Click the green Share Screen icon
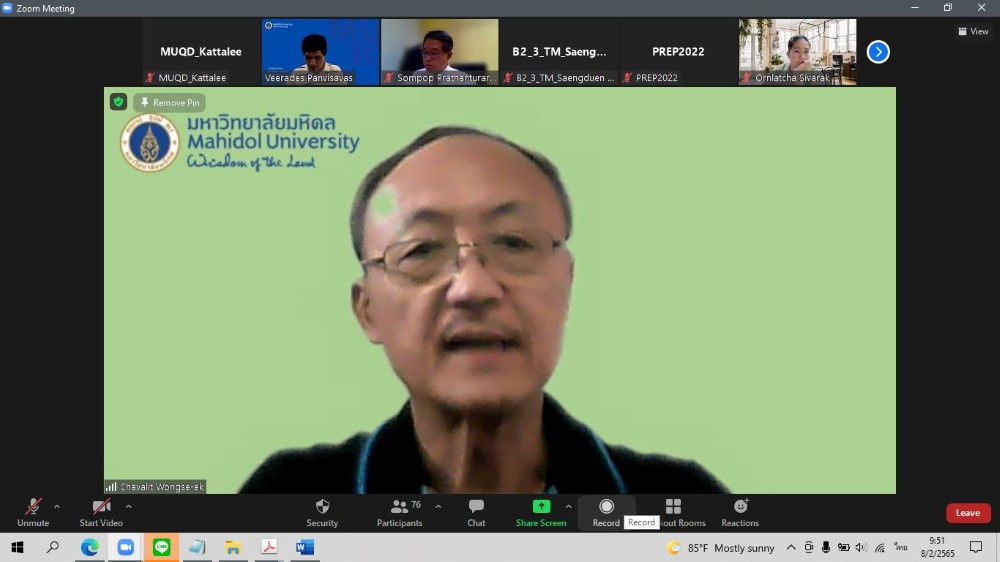The height and width of the screenshot is (562, 1000). [541, 507]
